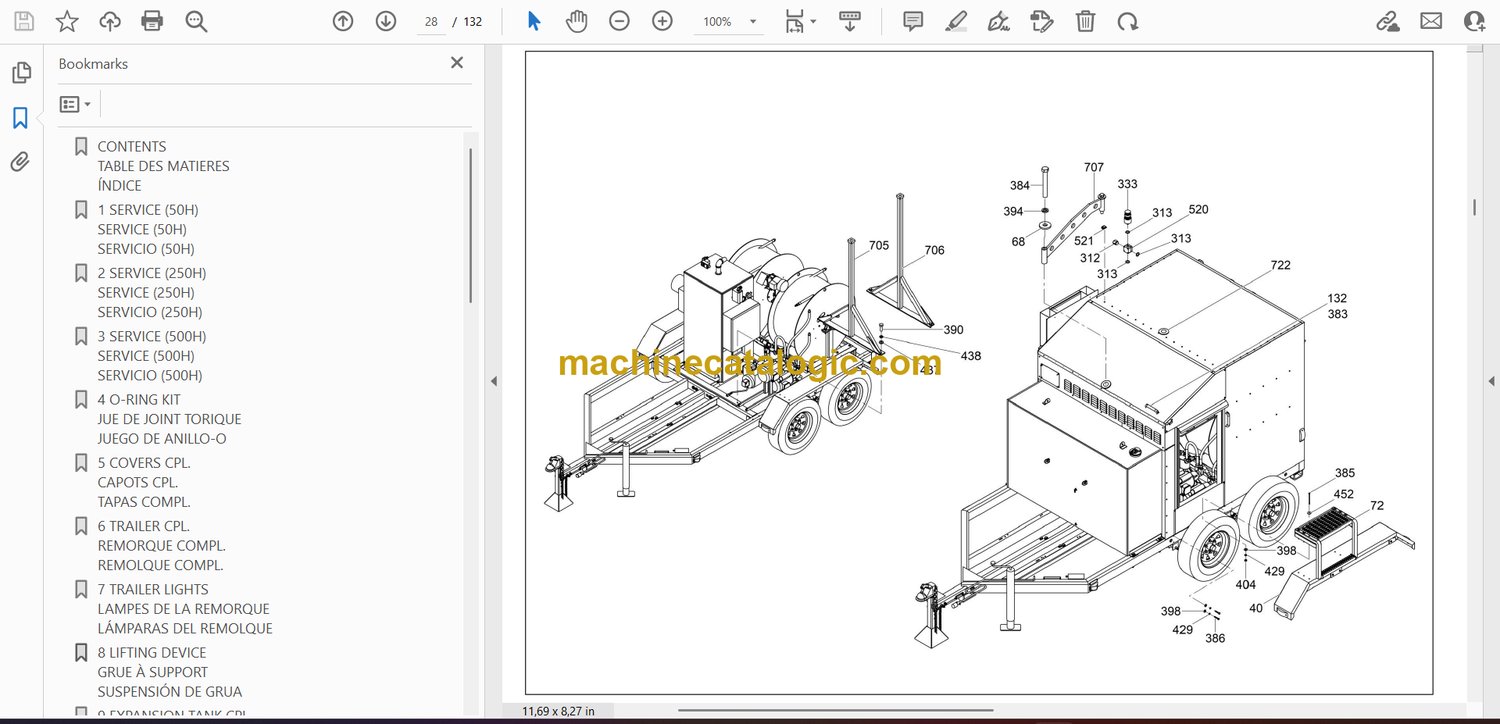The height and width of the screenshot is (724, 1500).
Task: Click the read mode keyboard scroll icon
Action: 850,21
